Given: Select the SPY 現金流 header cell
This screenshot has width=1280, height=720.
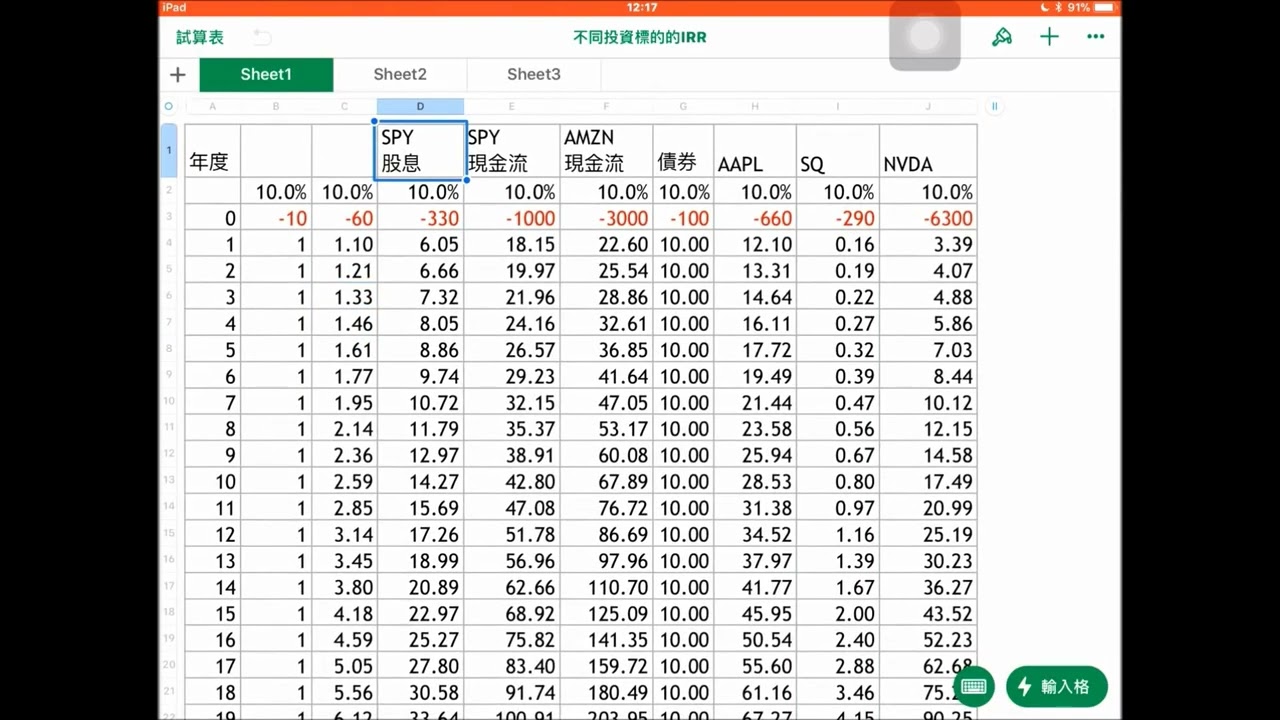Looking at the screenshot, I should coord(512,151).
